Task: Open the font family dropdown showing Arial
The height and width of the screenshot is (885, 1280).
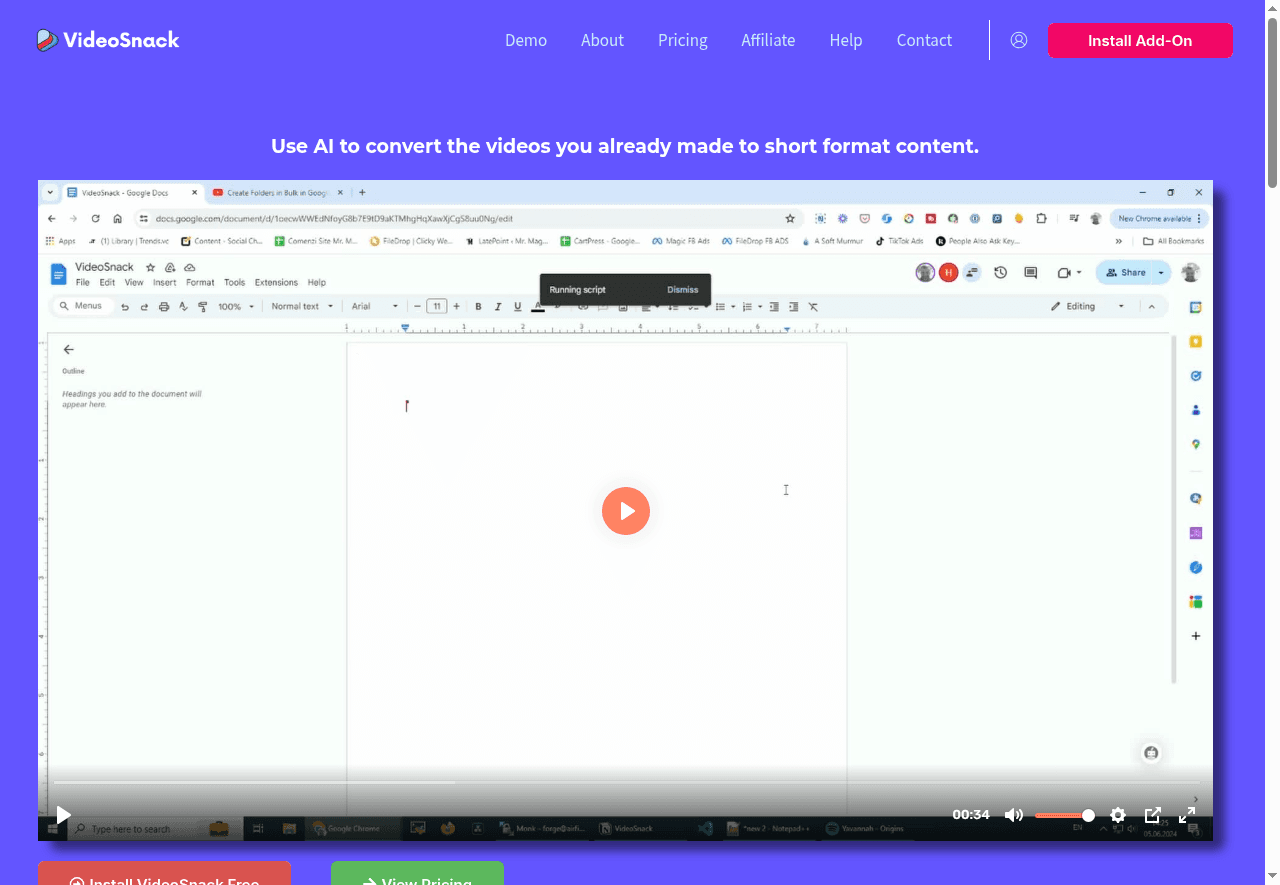Action: pos(372,306)
